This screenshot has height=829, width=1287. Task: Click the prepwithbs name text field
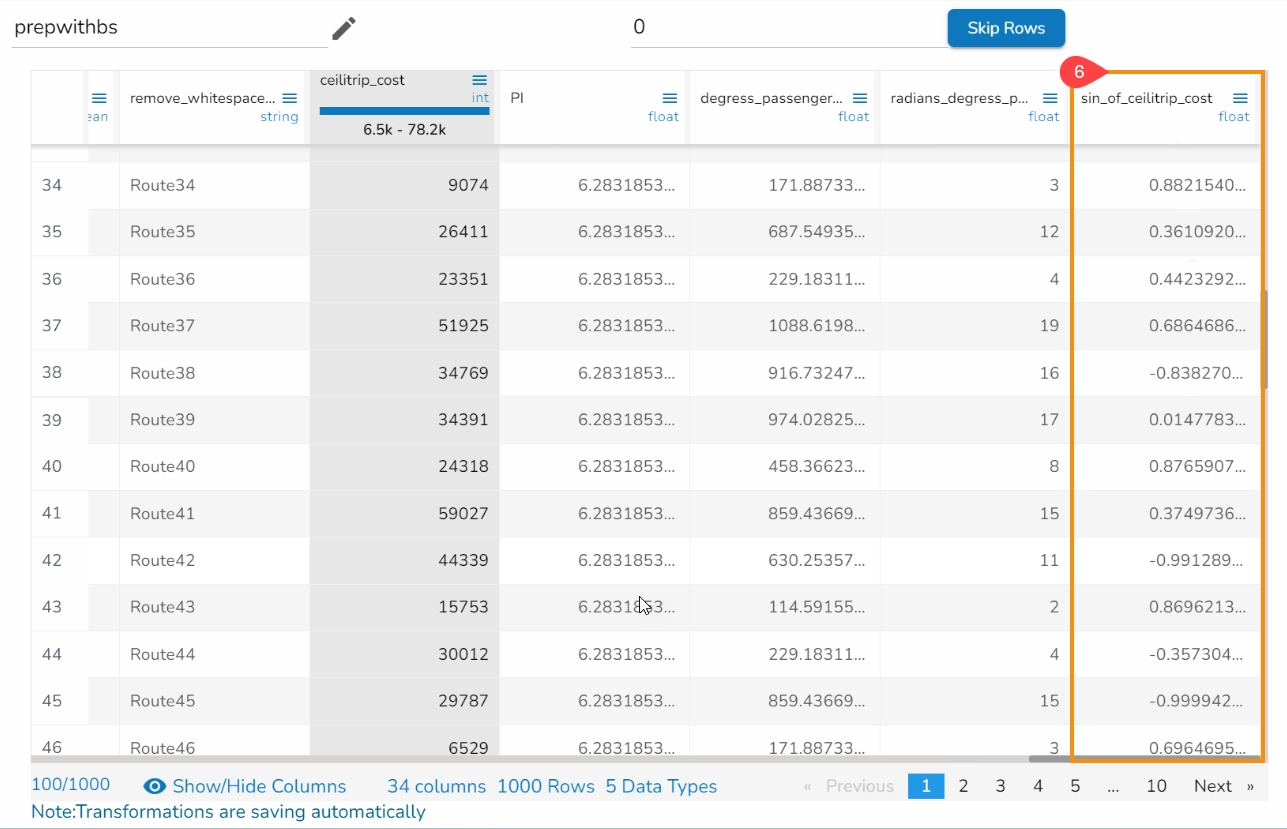tap(168, 28)
